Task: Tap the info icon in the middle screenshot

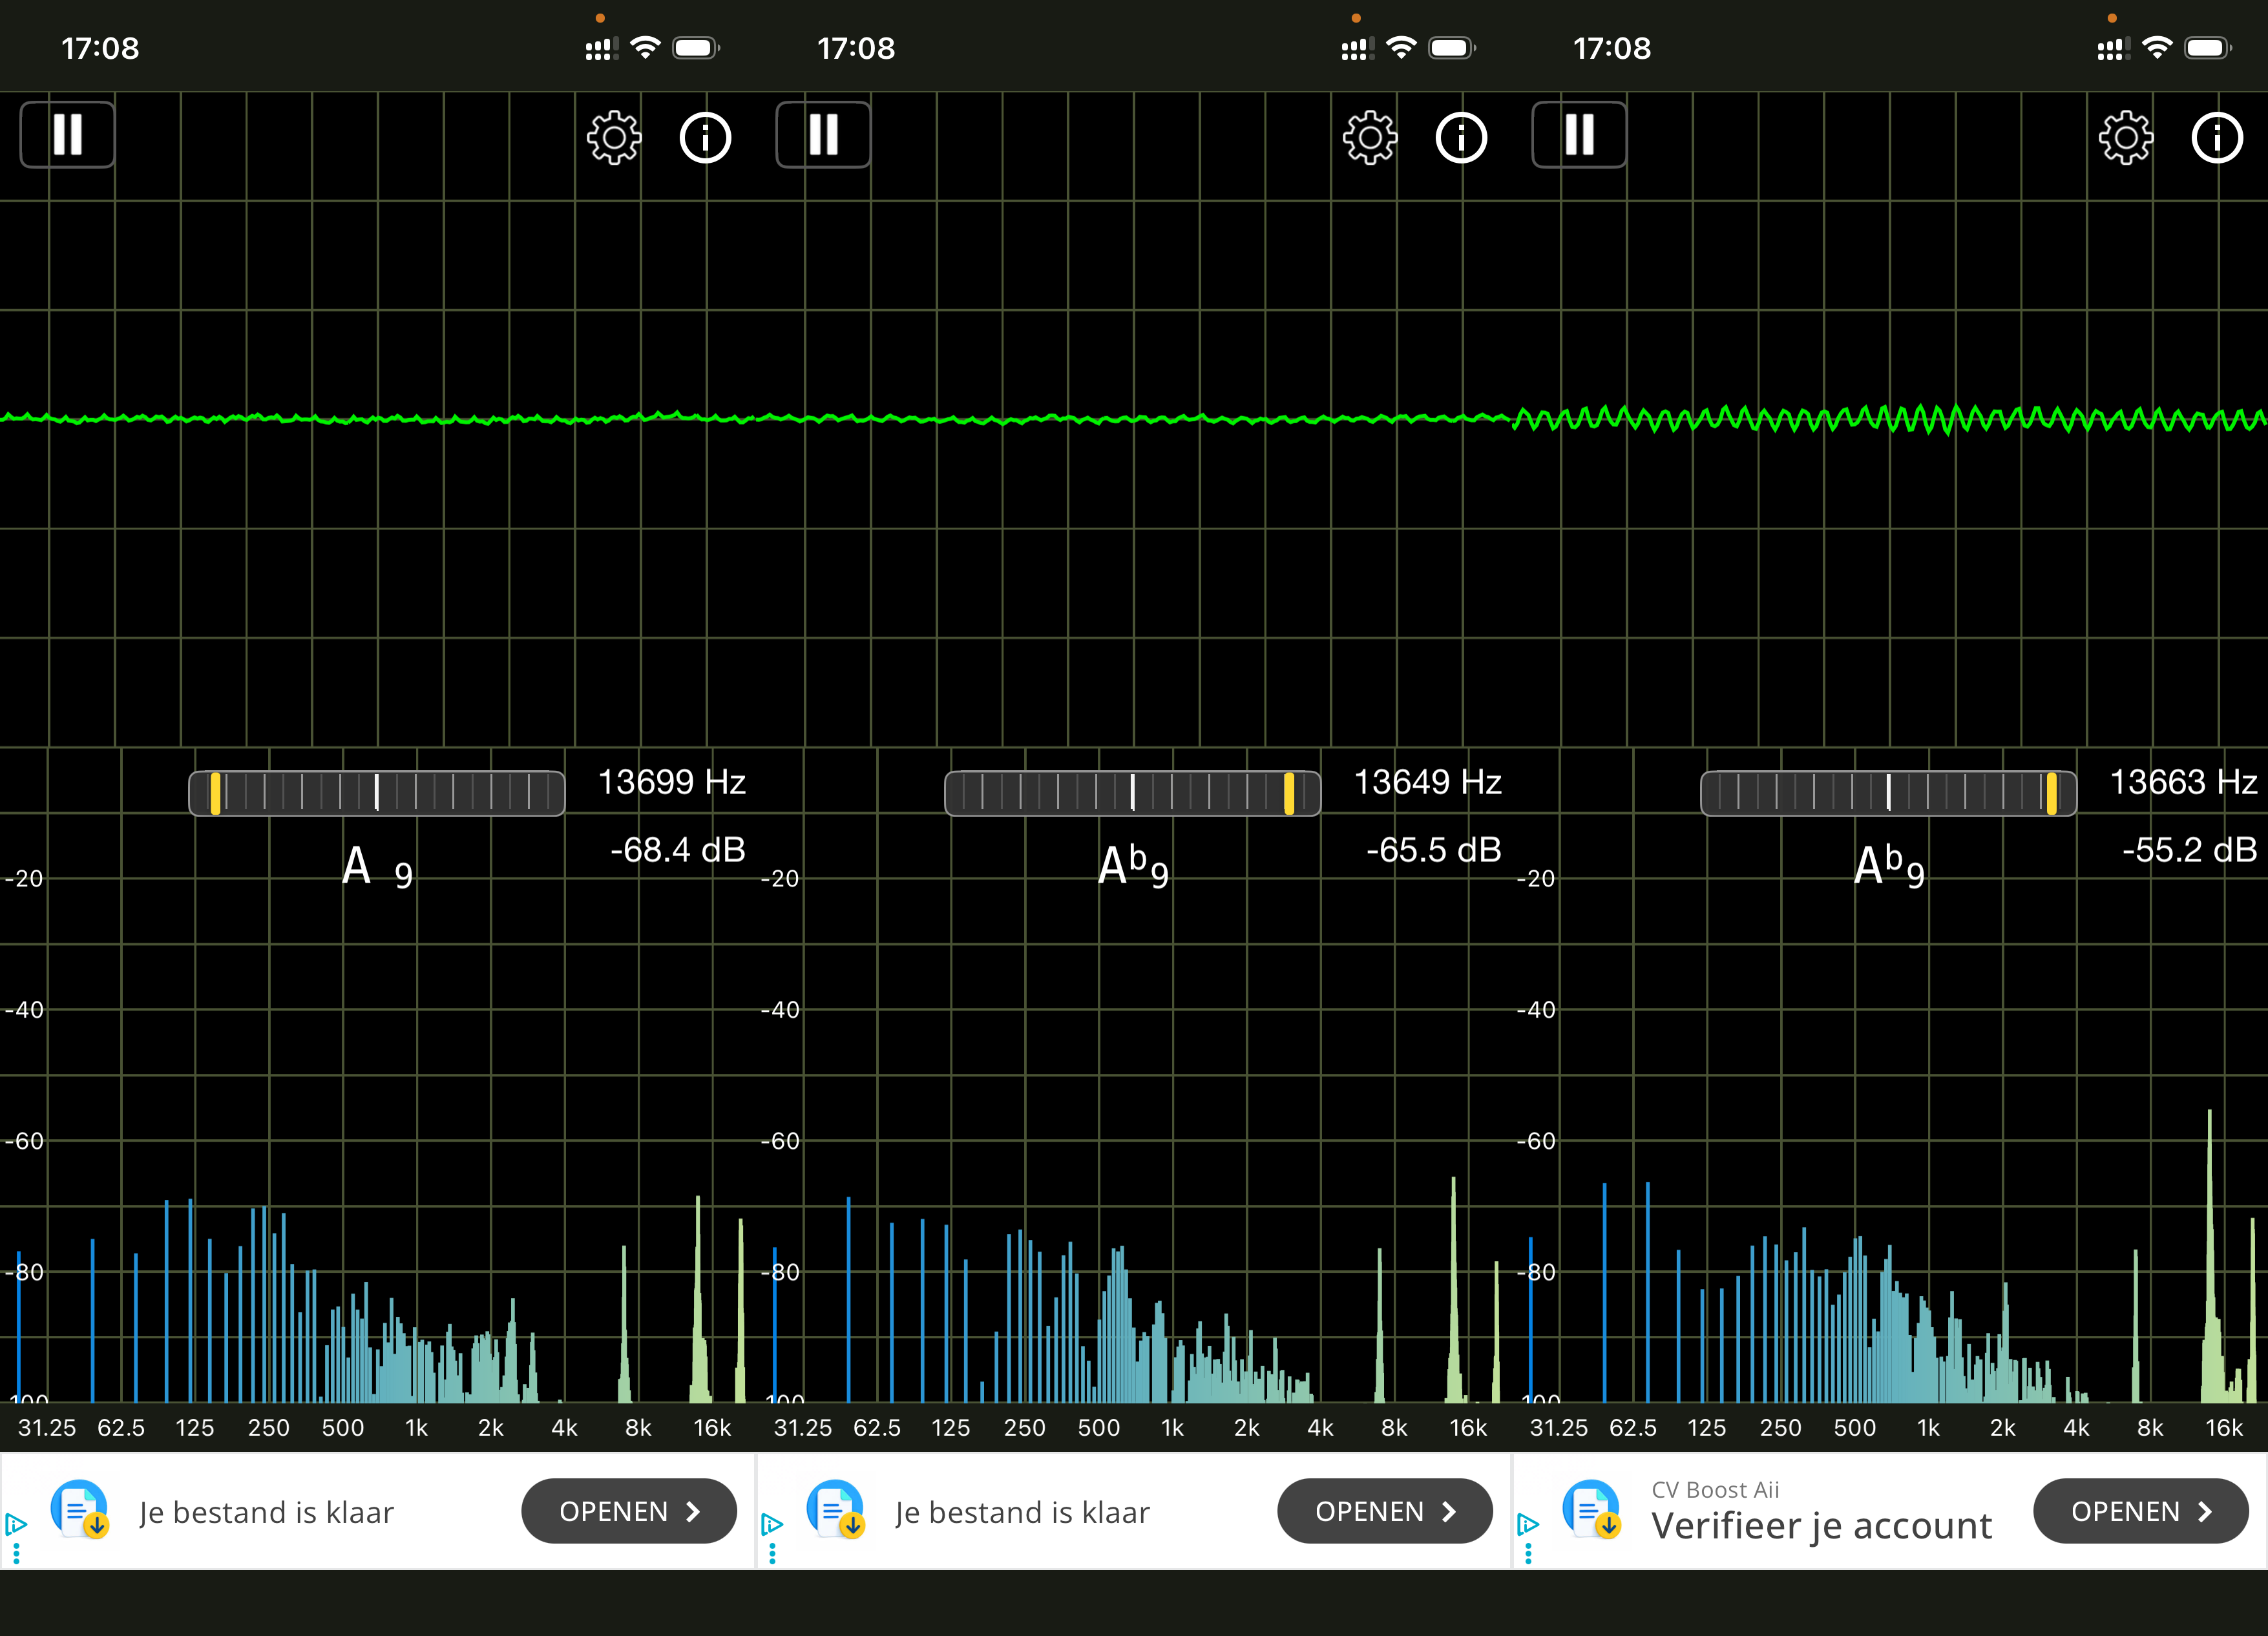Action: [x=1462, y=138]
